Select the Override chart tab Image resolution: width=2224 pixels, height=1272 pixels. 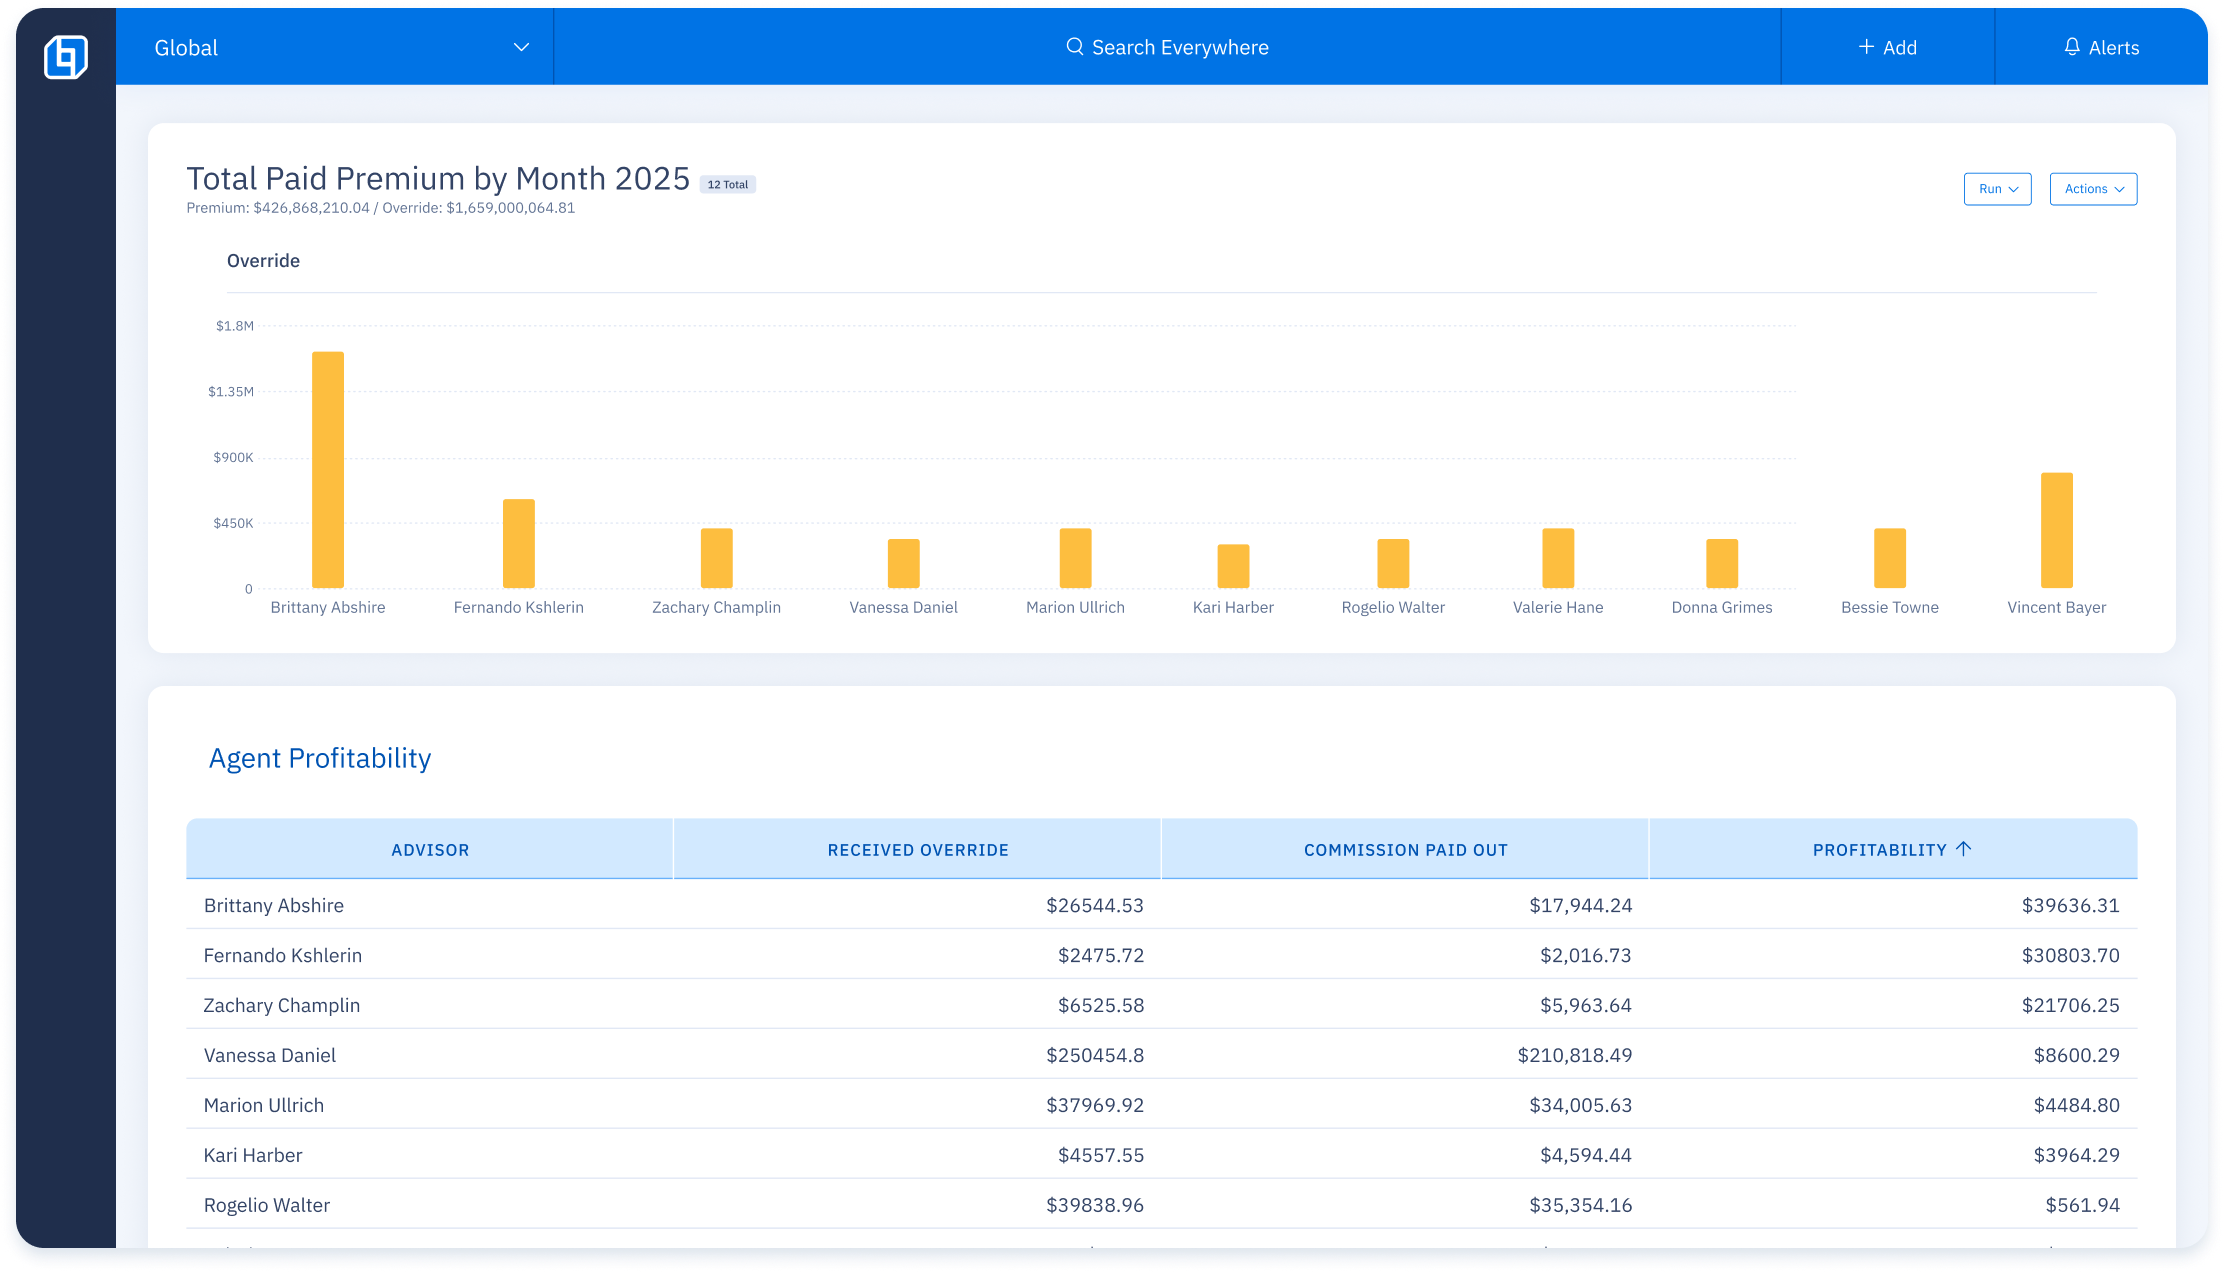point(263,261)
